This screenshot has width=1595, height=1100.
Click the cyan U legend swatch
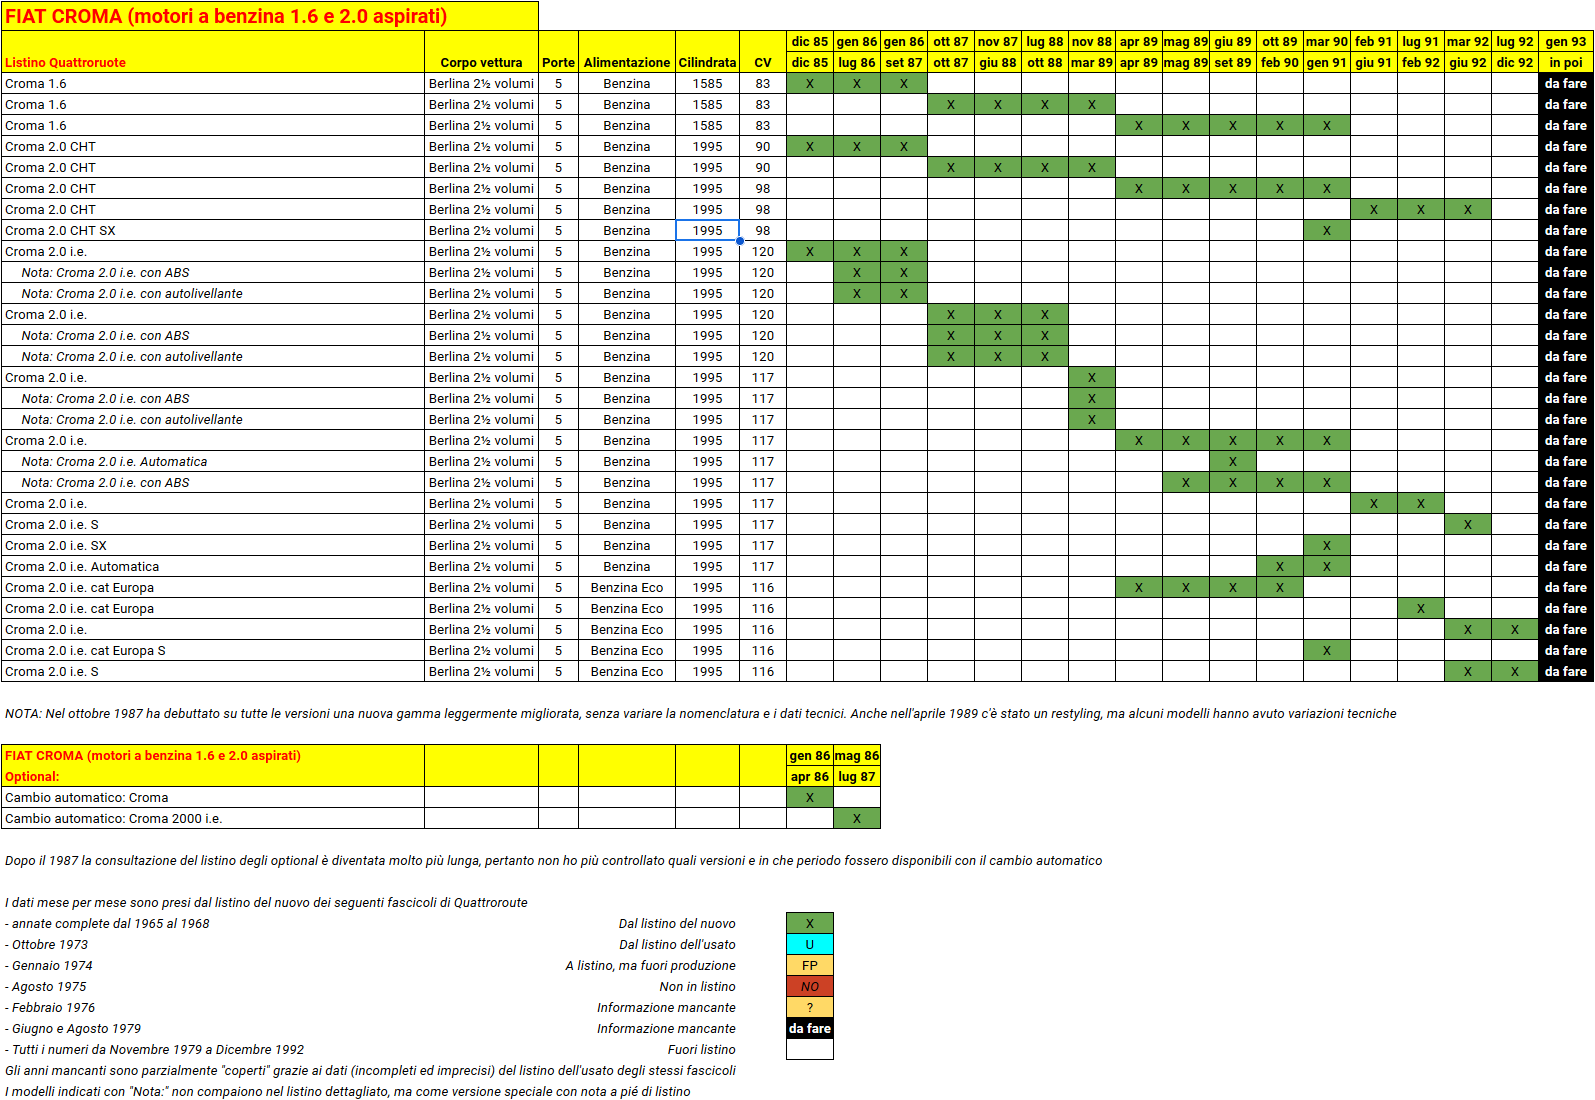coord(810,944)
